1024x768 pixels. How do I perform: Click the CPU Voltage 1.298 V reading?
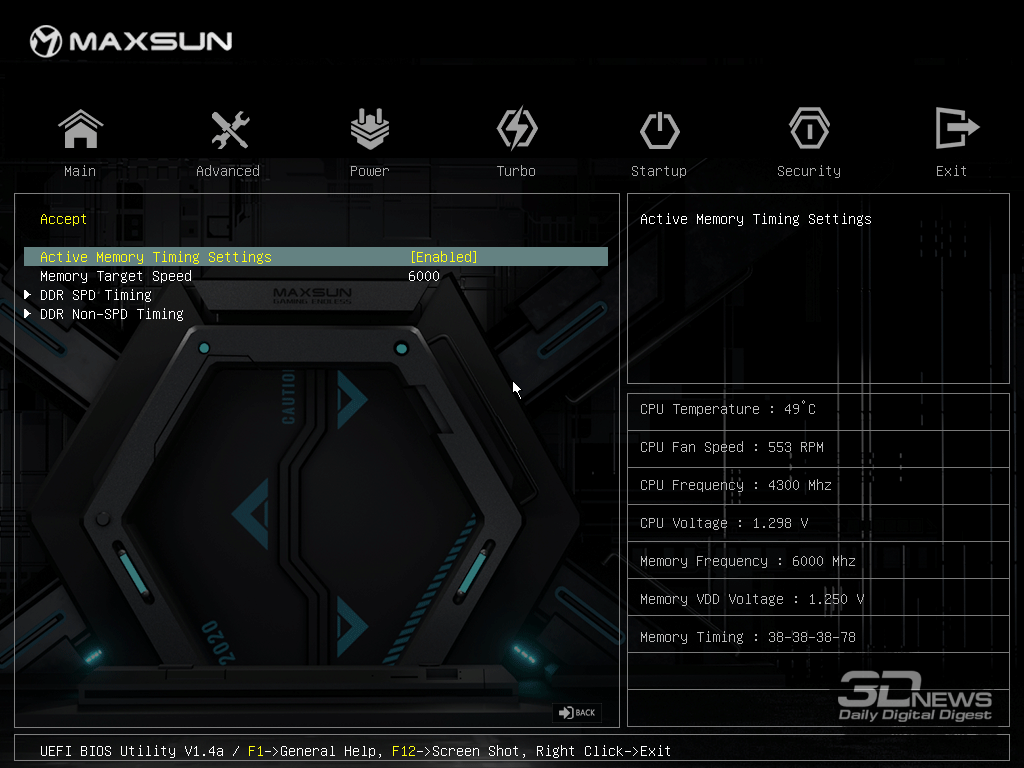pyautogui.click(x=724, y=523)
